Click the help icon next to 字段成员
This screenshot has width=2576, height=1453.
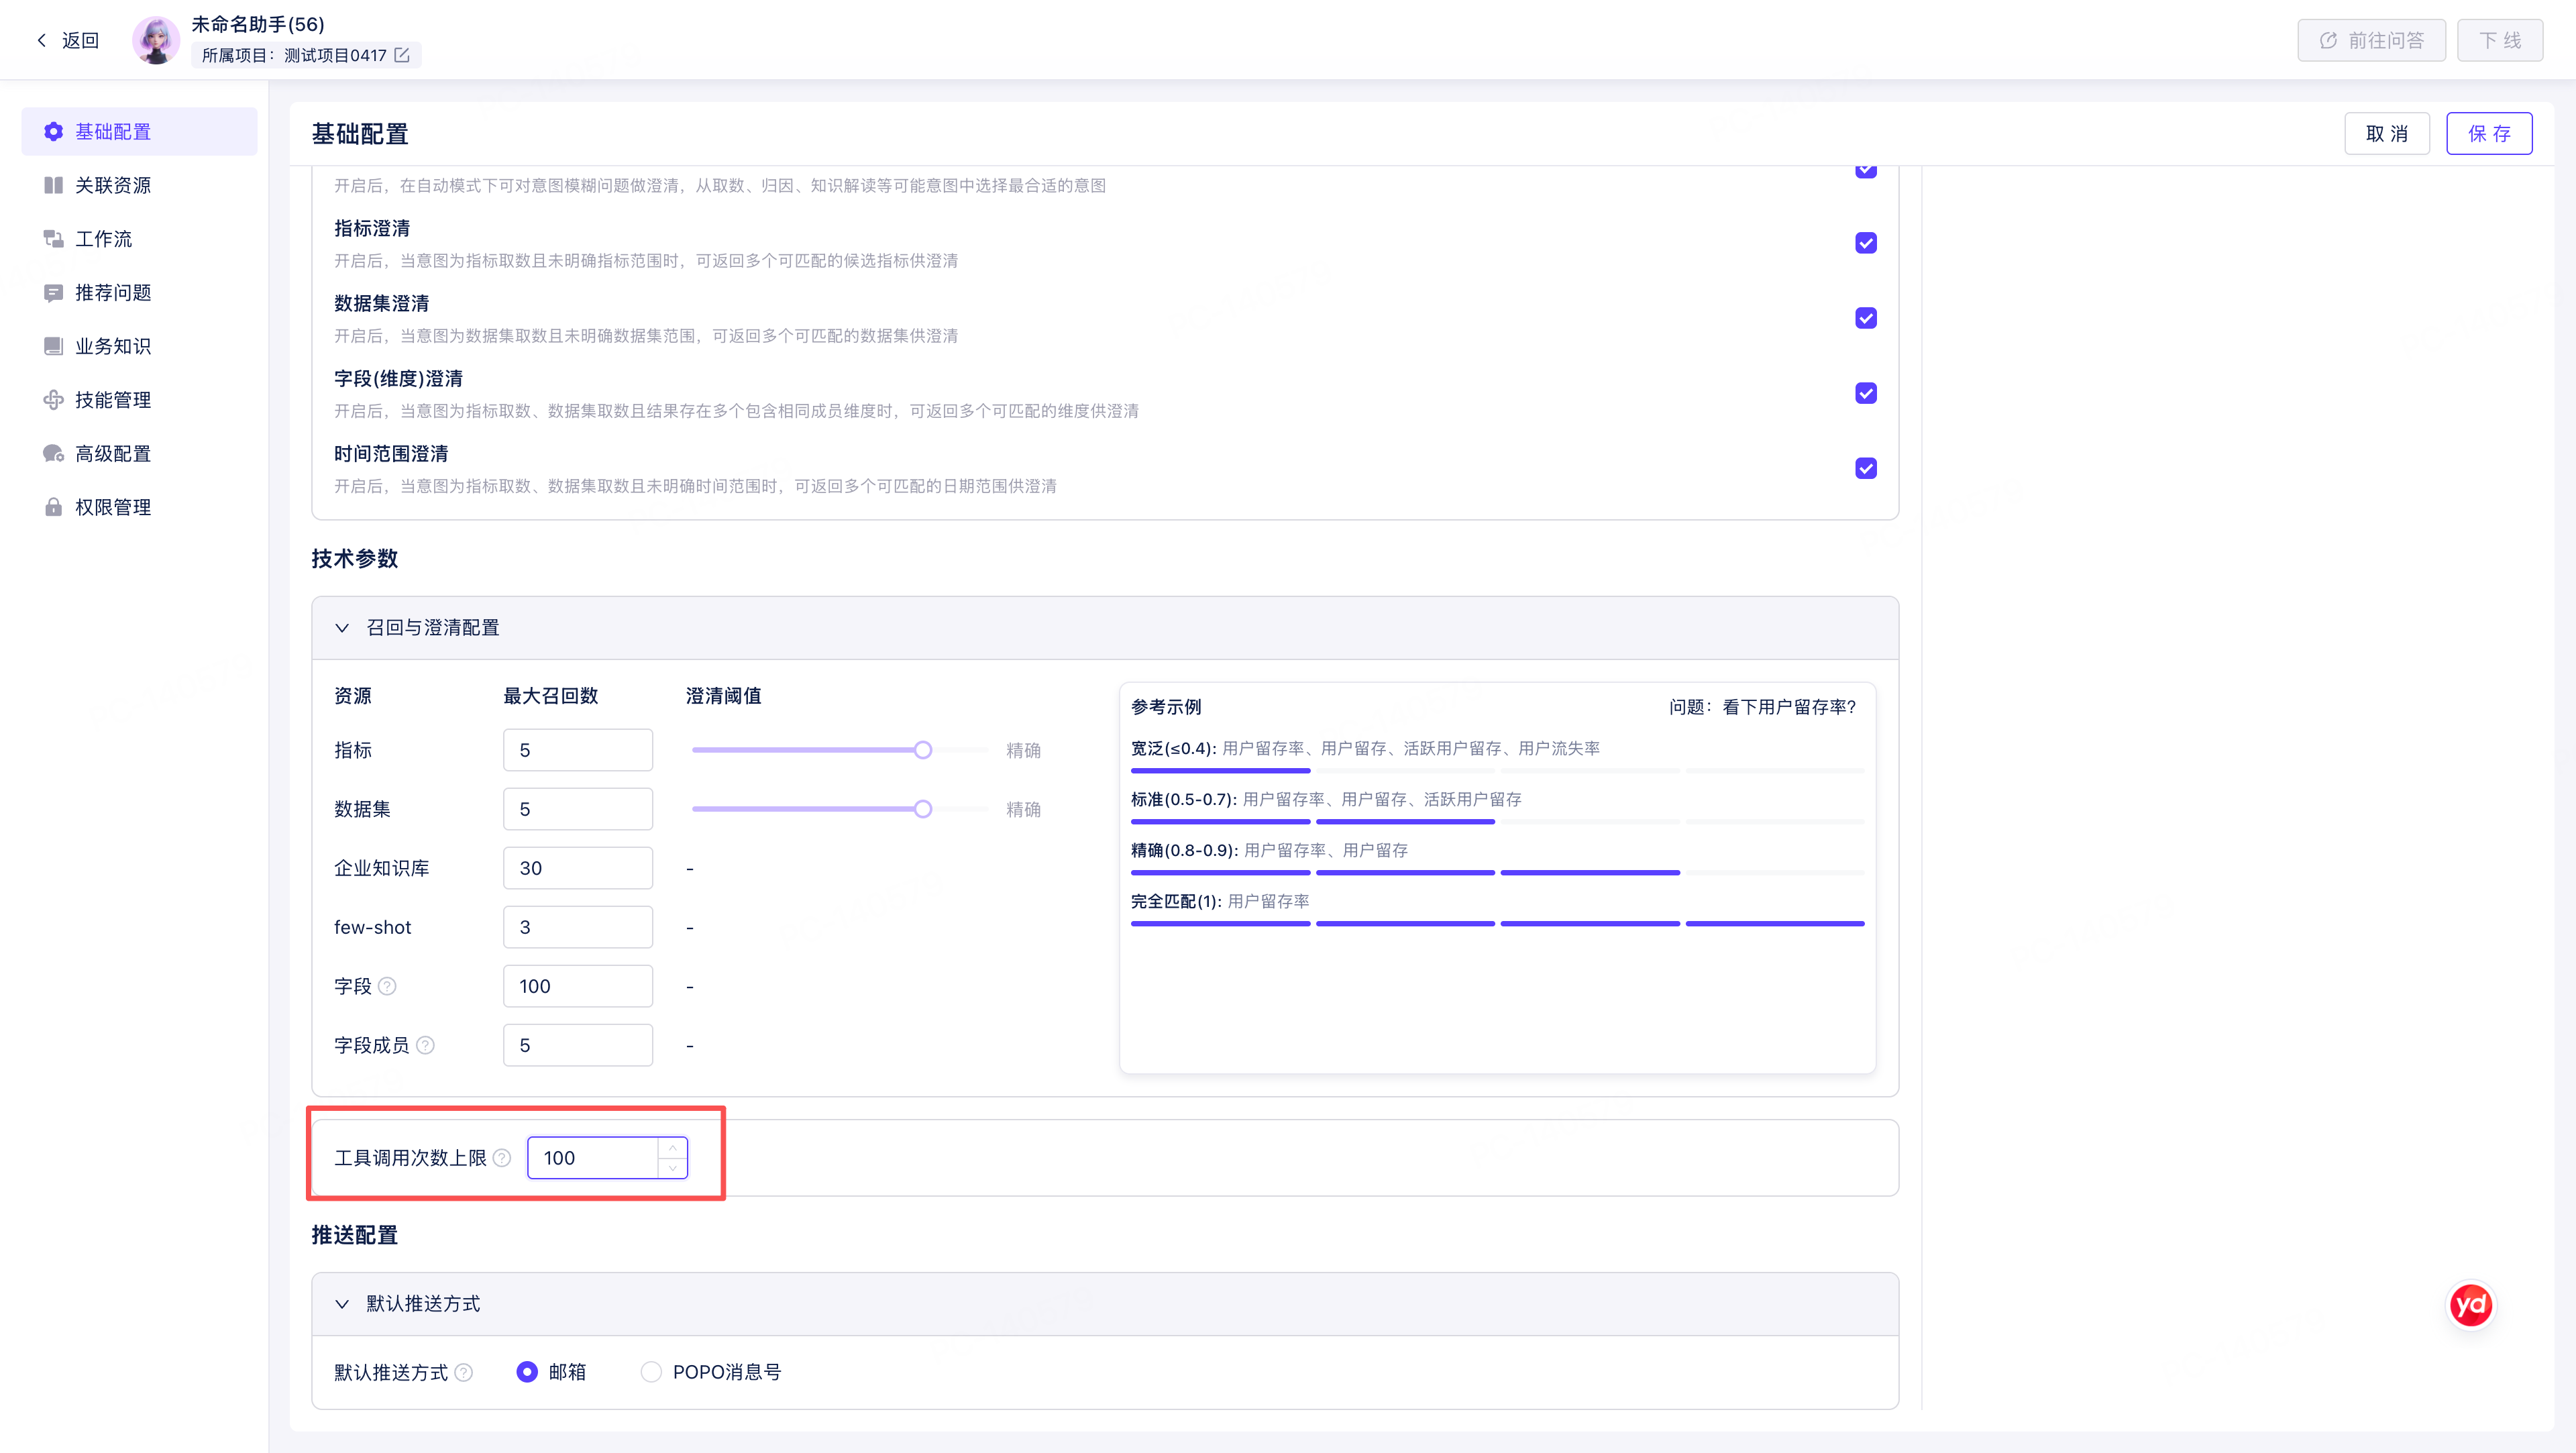tap(425, 1045)
